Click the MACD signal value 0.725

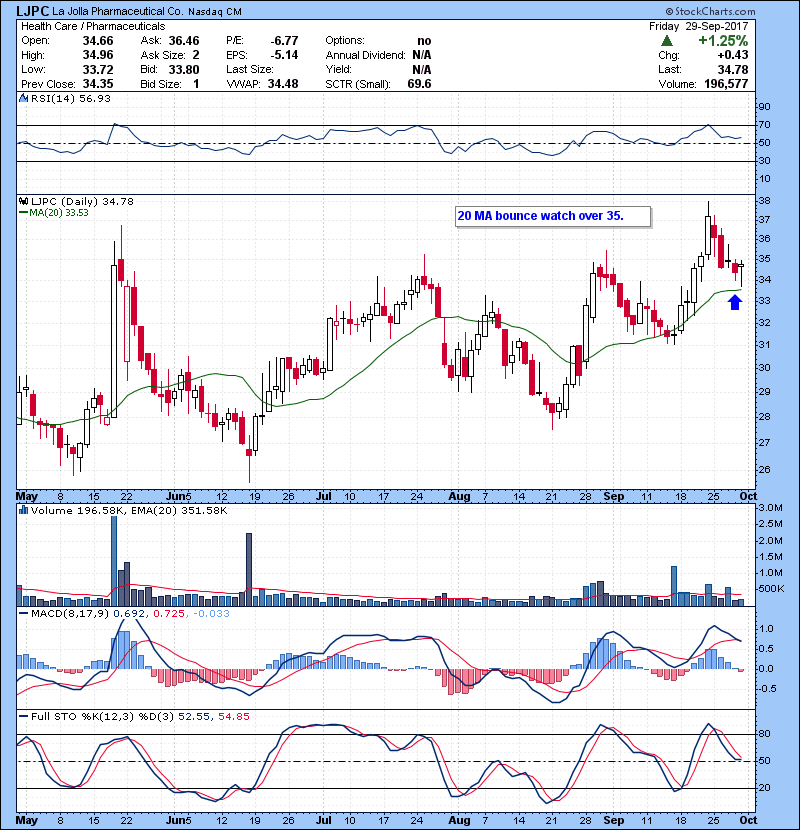click(168, 614)
